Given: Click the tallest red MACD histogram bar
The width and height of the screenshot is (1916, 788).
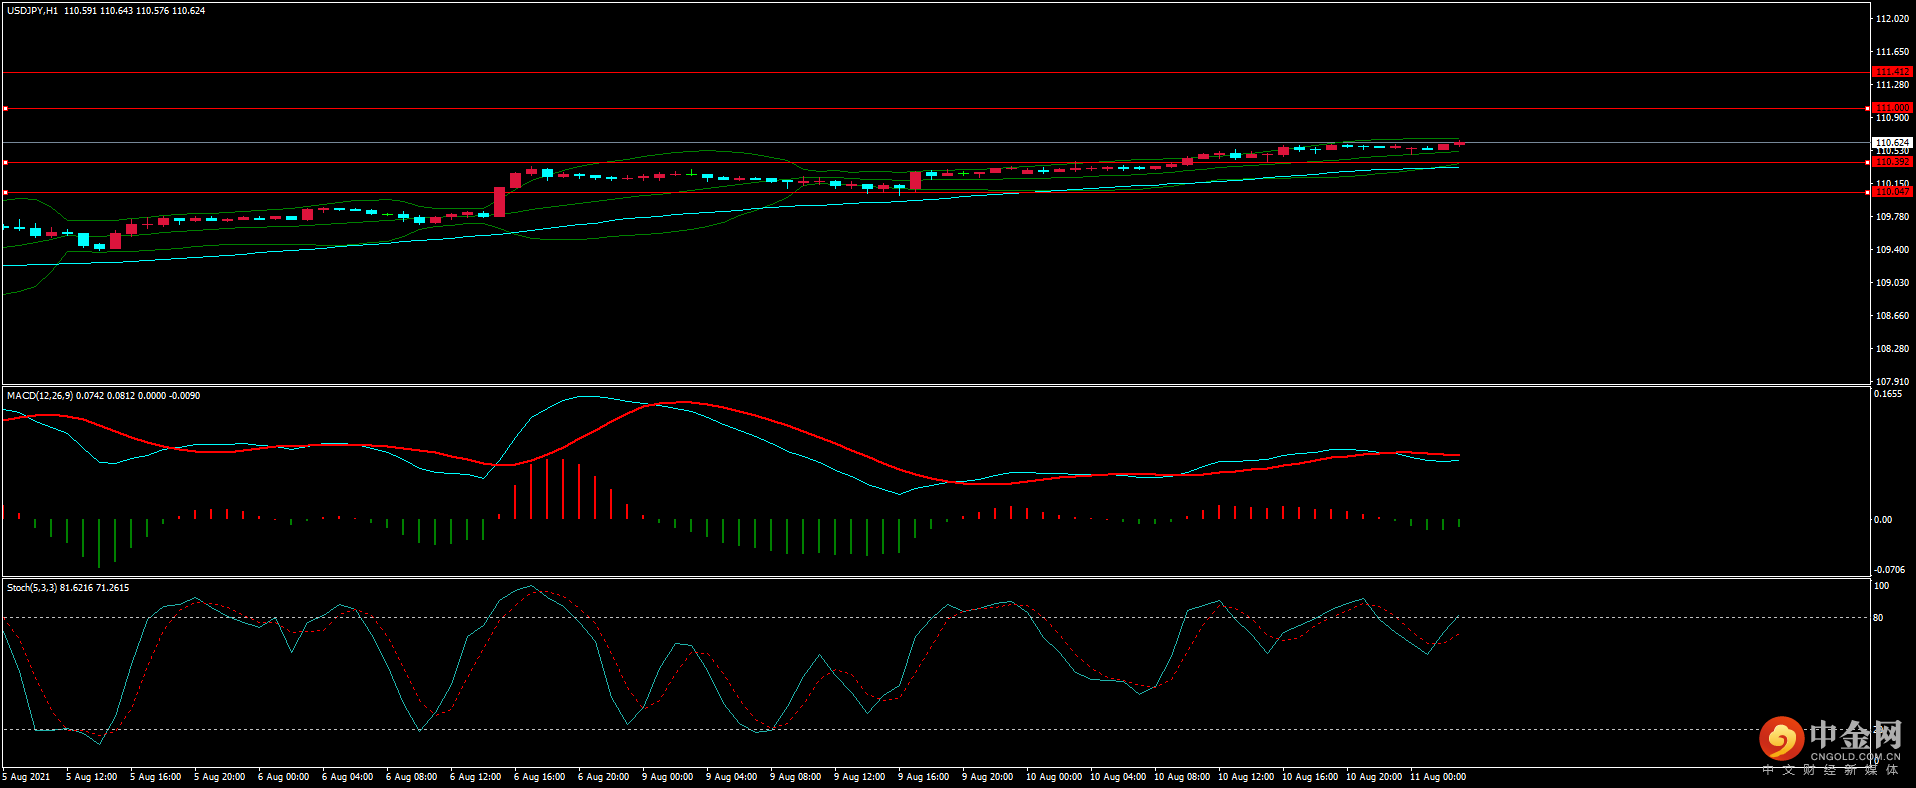Looking at the screenshot, I should tap(547, 488).
